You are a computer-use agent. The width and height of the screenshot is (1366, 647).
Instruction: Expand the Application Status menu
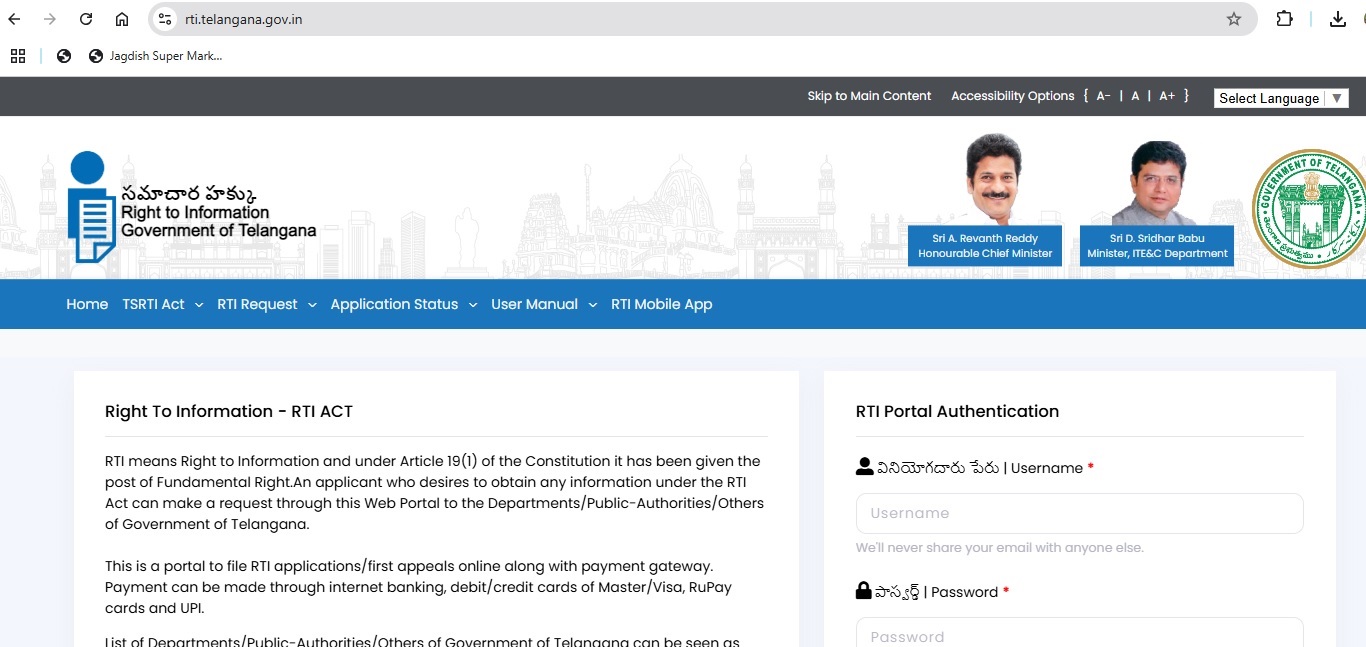(404, 304)
